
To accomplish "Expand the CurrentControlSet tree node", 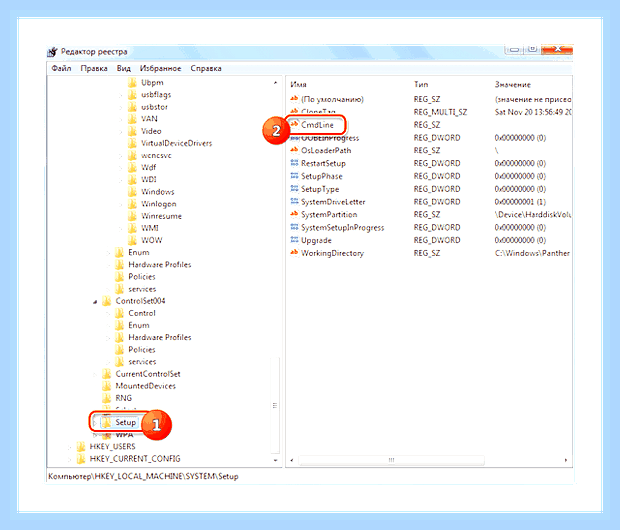I will pyautogui.click(x=95, y=374).
